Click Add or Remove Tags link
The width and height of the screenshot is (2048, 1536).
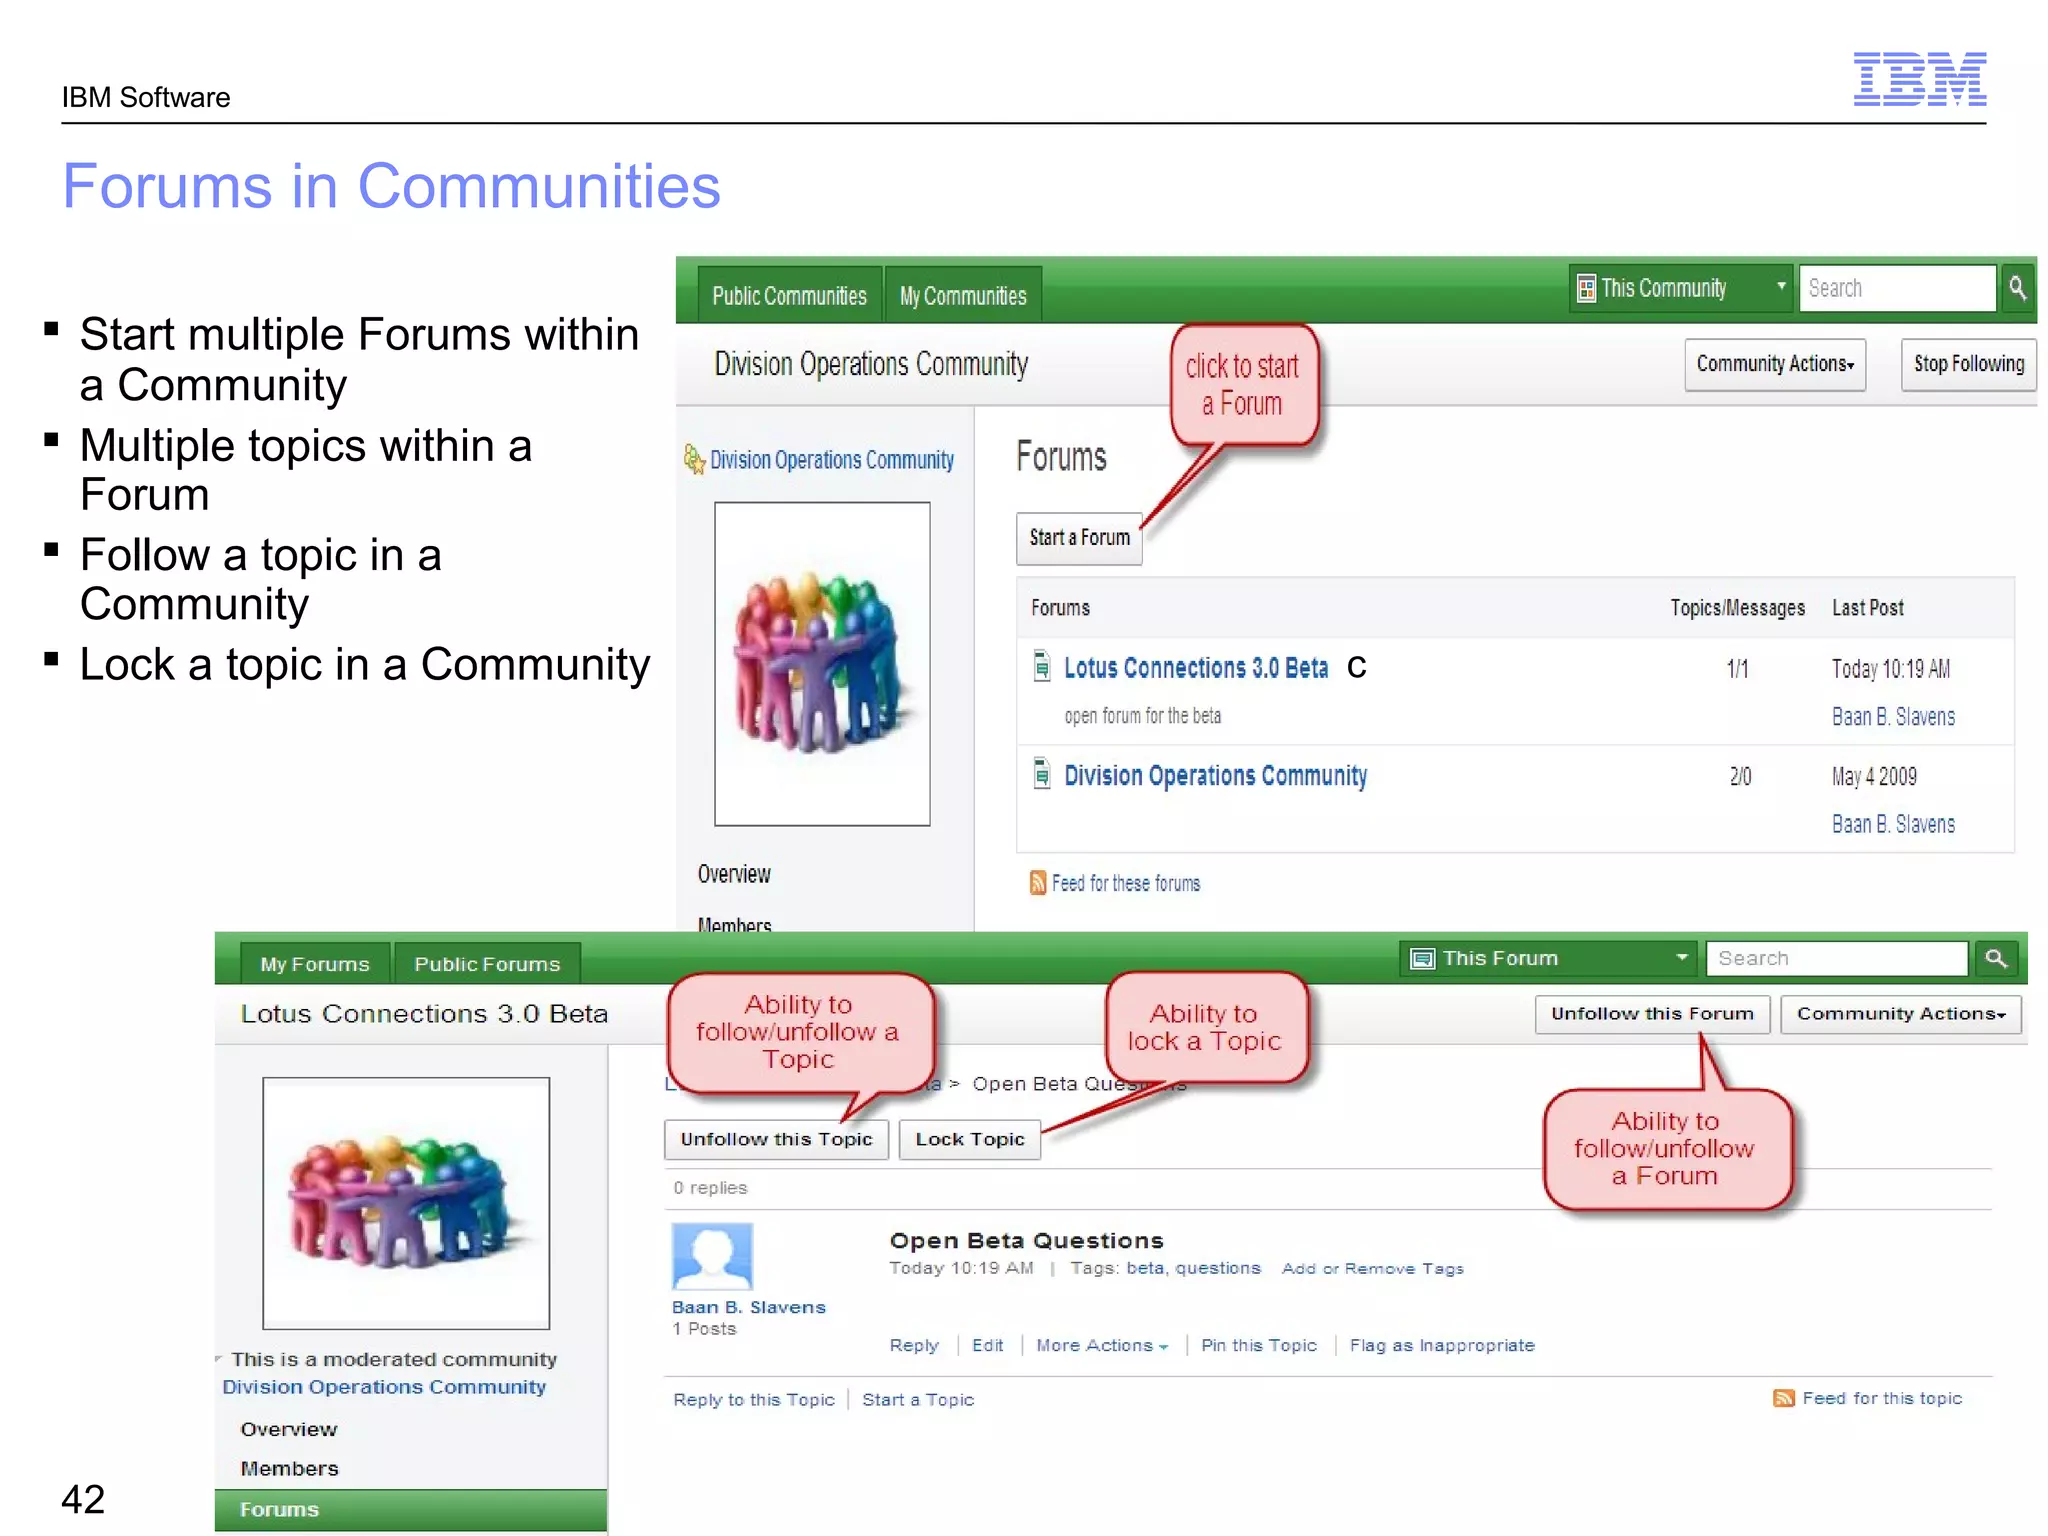tap(1372, 1269)
